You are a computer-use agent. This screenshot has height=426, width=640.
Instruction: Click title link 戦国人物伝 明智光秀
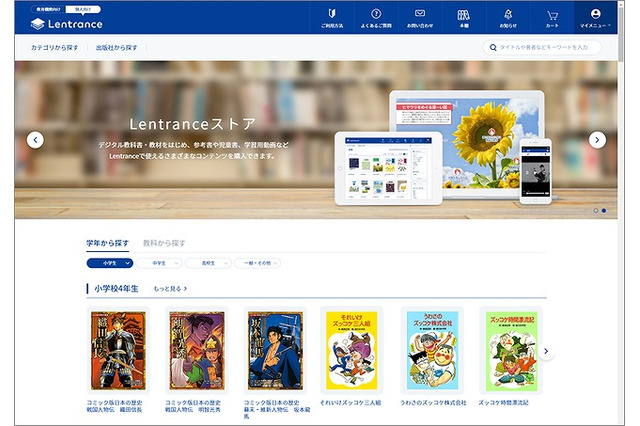[x=193, y=406]
